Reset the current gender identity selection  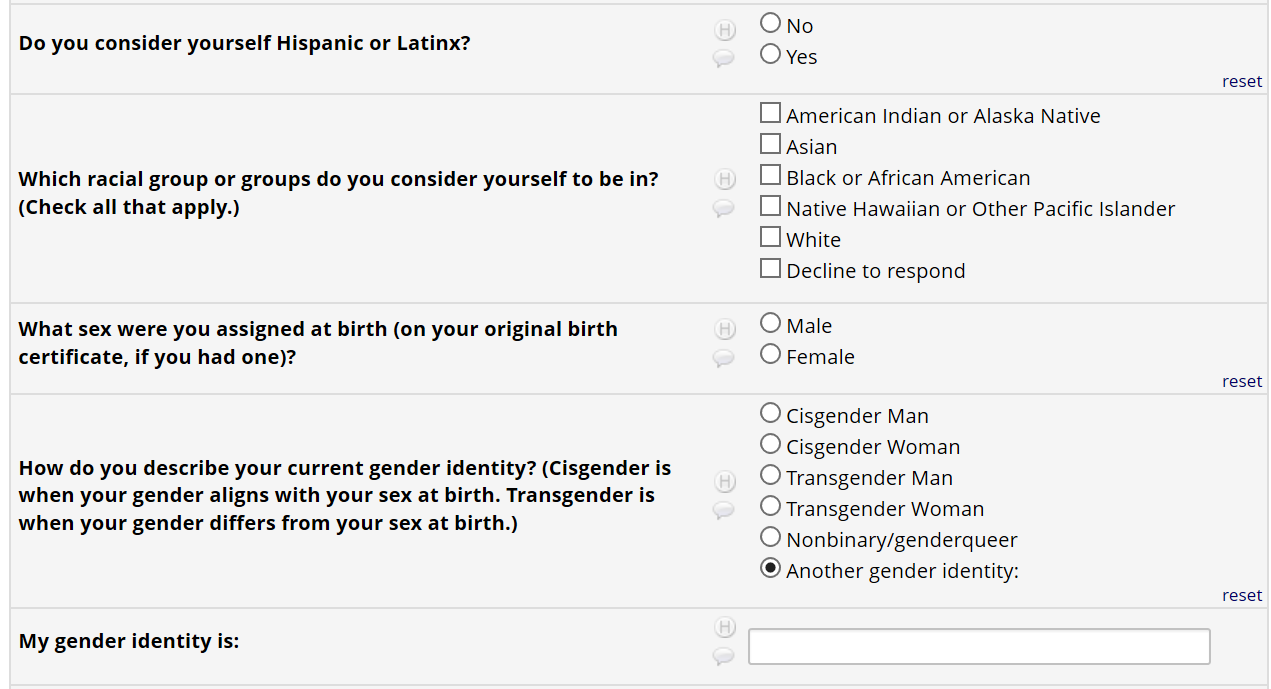(x=1242, y=595)
